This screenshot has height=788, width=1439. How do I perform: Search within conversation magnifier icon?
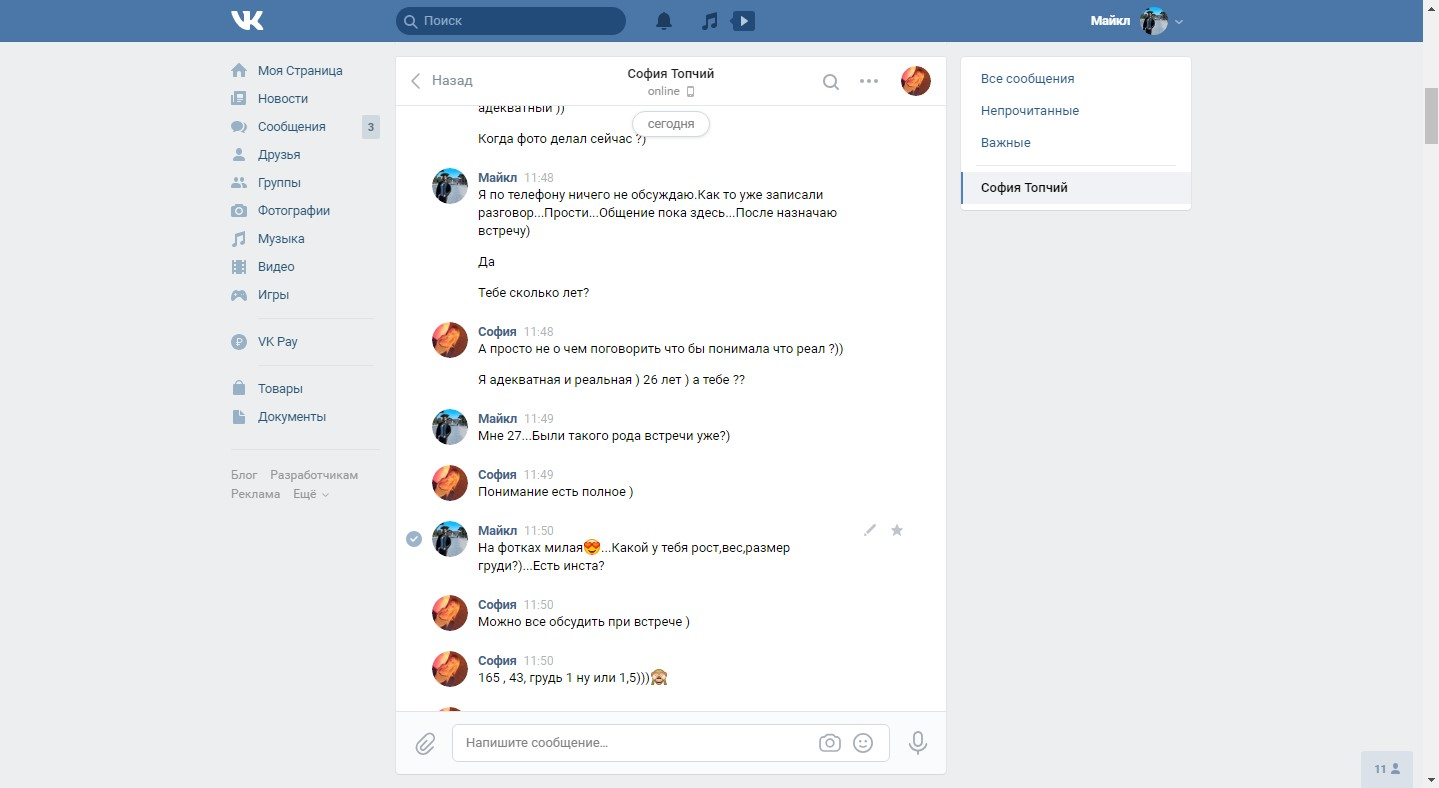point(830,82)
